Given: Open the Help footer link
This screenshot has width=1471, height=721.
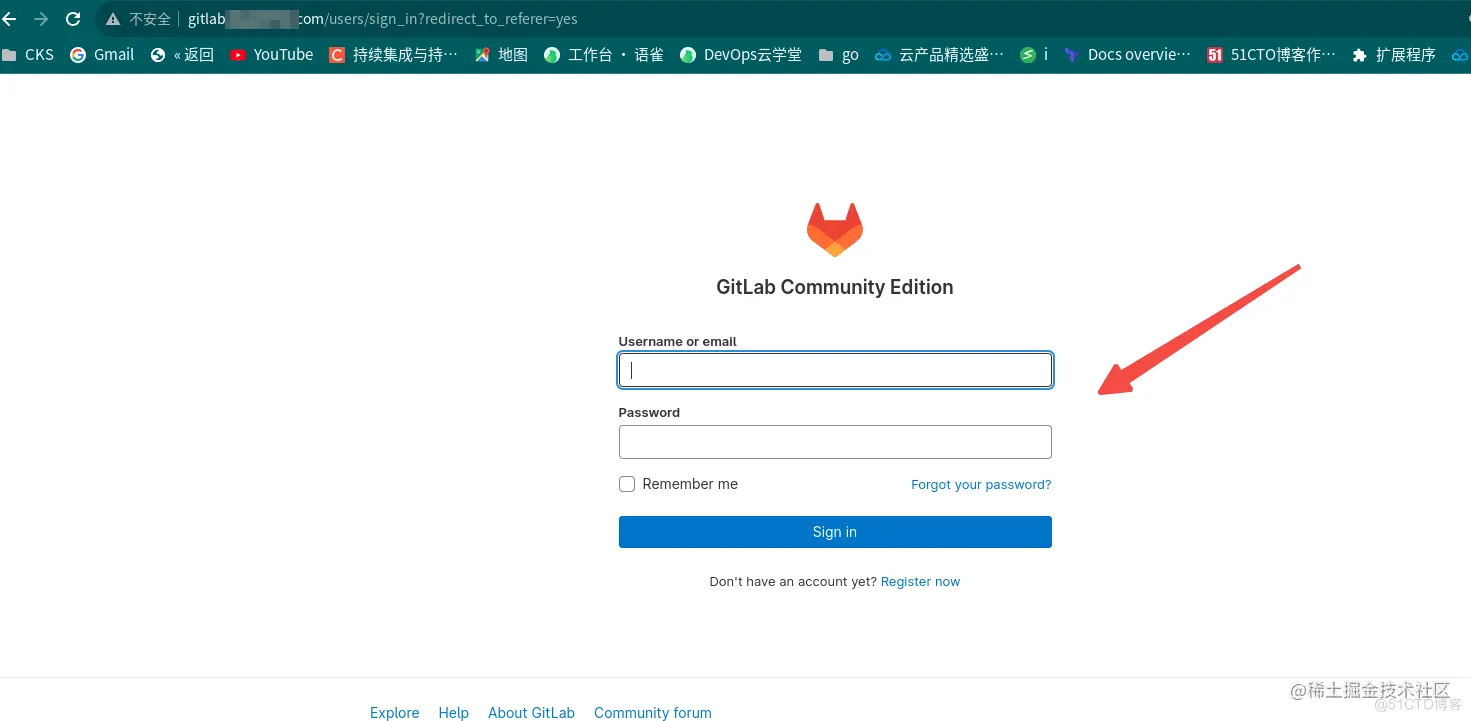Looking at the screenshot, I should (x=453, y=713).
